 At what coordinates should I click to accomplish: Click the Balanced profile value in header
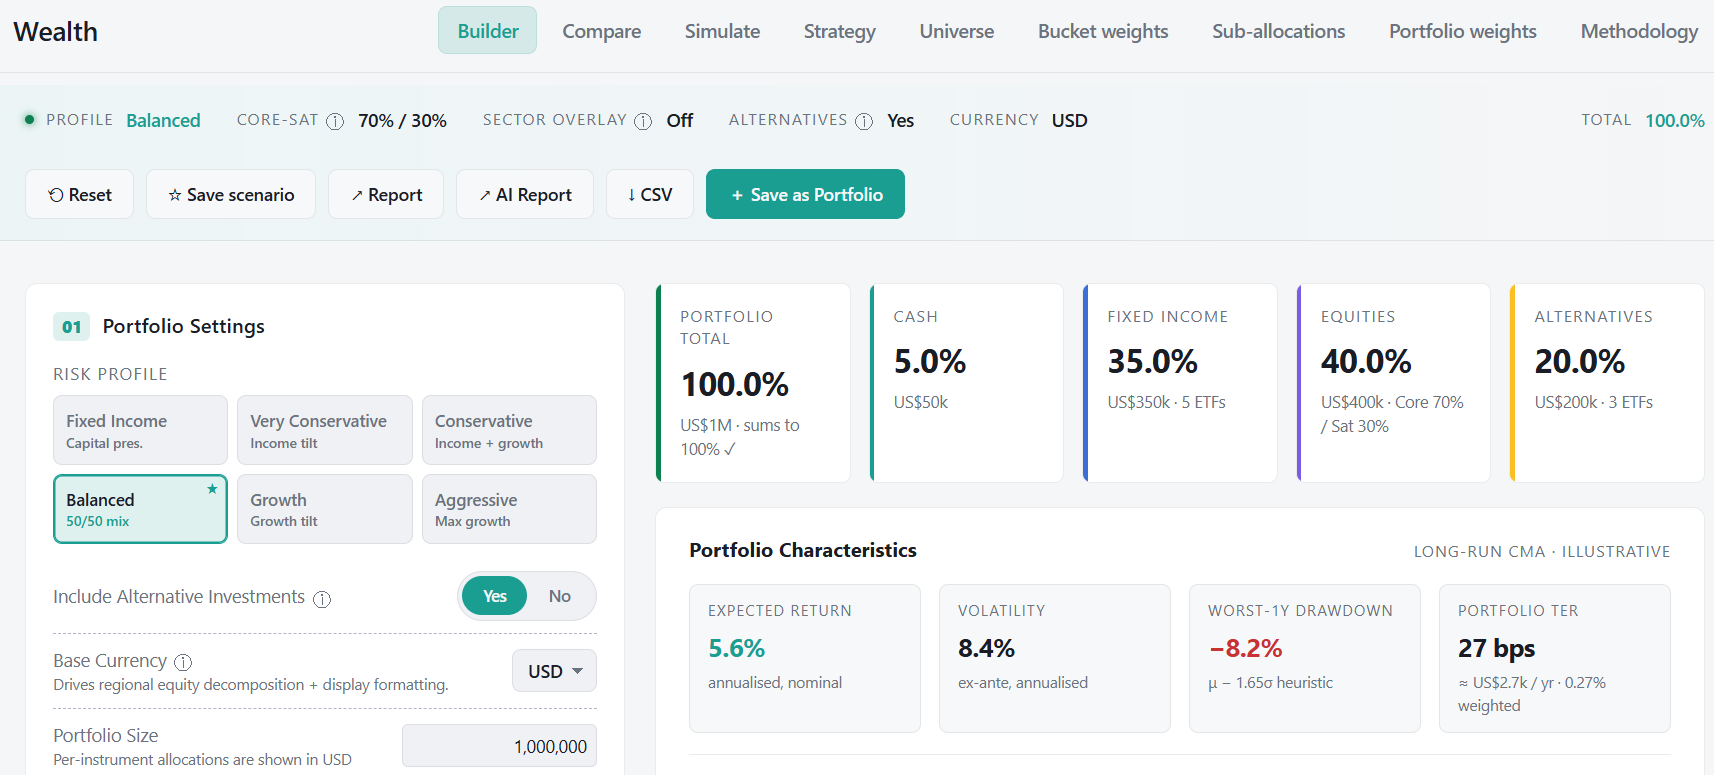tap(163, 120)
